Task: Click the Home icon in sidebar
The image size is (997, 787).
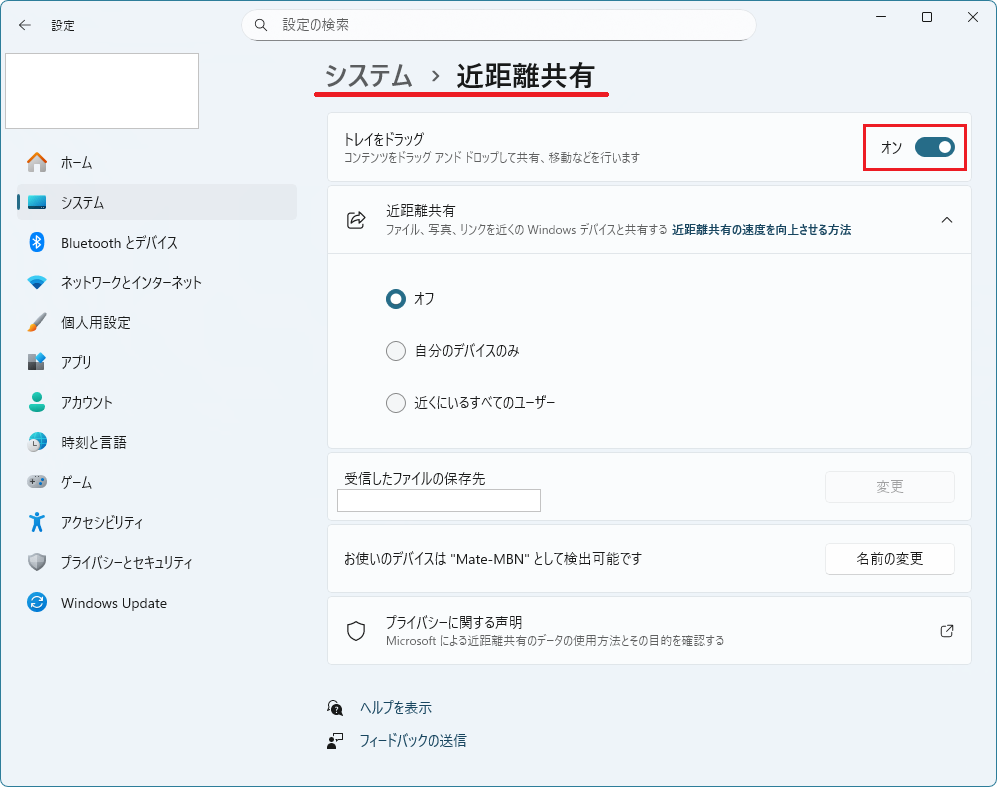Action: pos(37,162)
